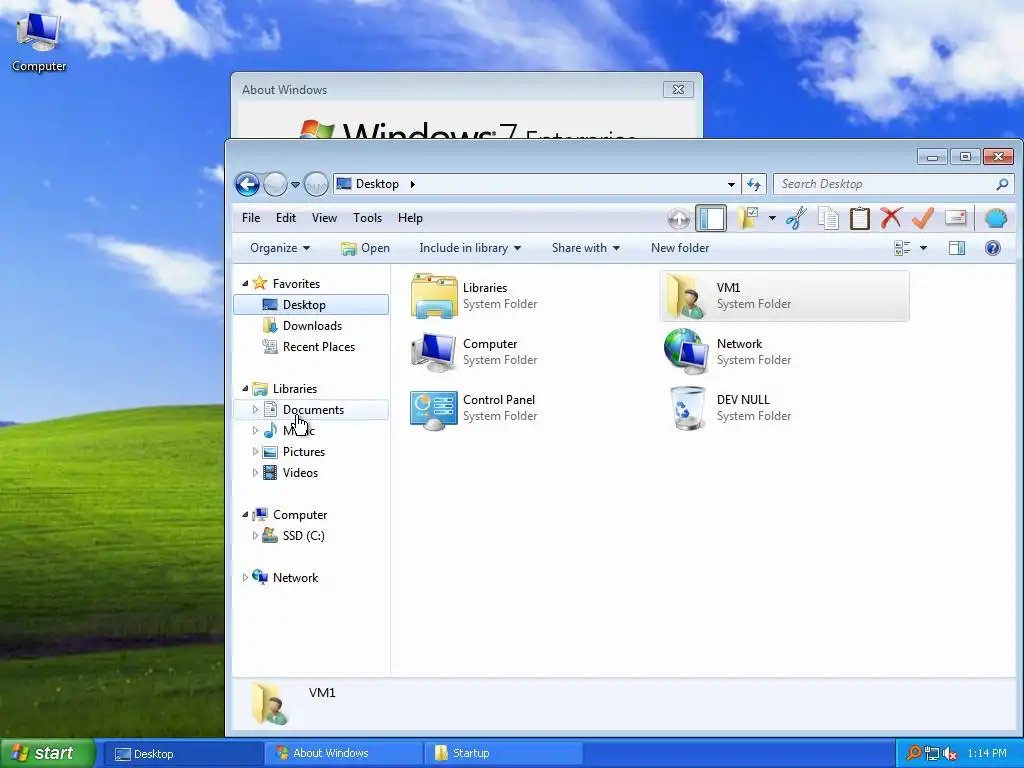Expand the Network tree node

(x=245, y=577)
